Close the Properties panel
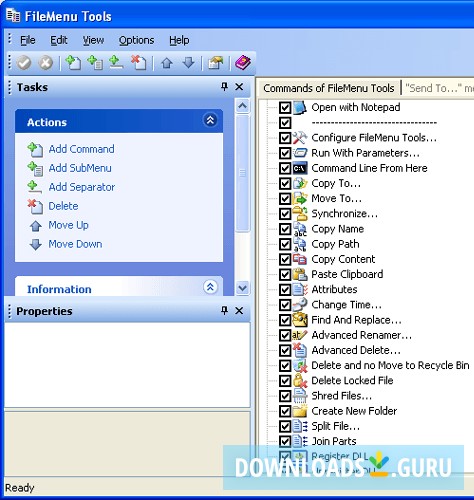 [239, 311]
